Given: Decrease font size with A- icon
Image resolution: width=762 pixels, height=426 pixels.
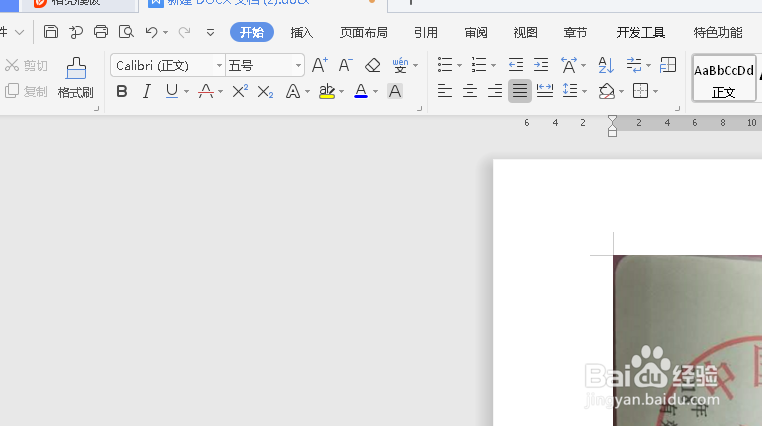Looking at the screenshot, I should [x=345, y=65].
